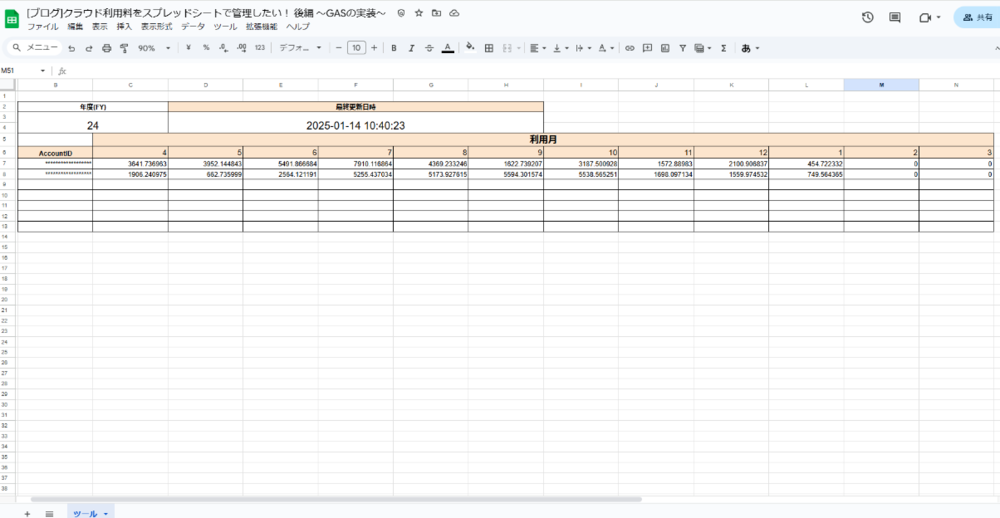Open the 編集 menu

tap(75, 27)
